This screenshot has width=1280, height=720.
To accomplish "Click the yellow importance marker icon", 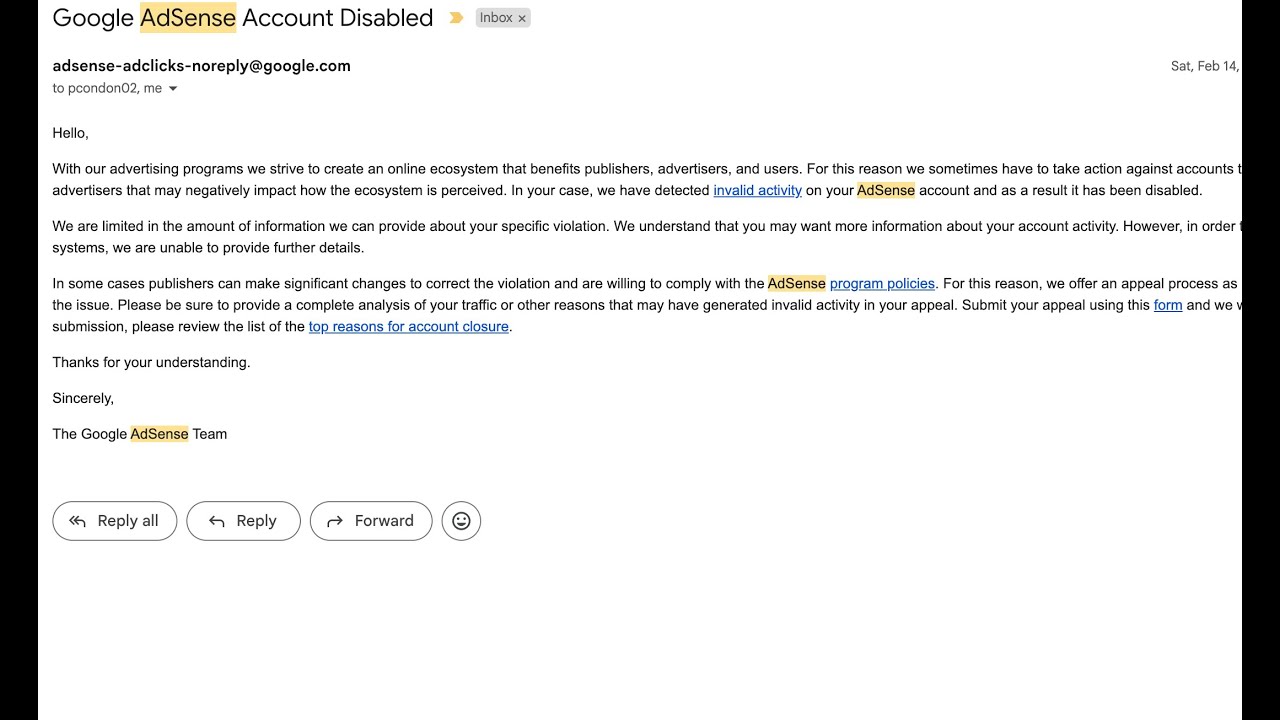I will pyautogui.click(x=456, y=18).
